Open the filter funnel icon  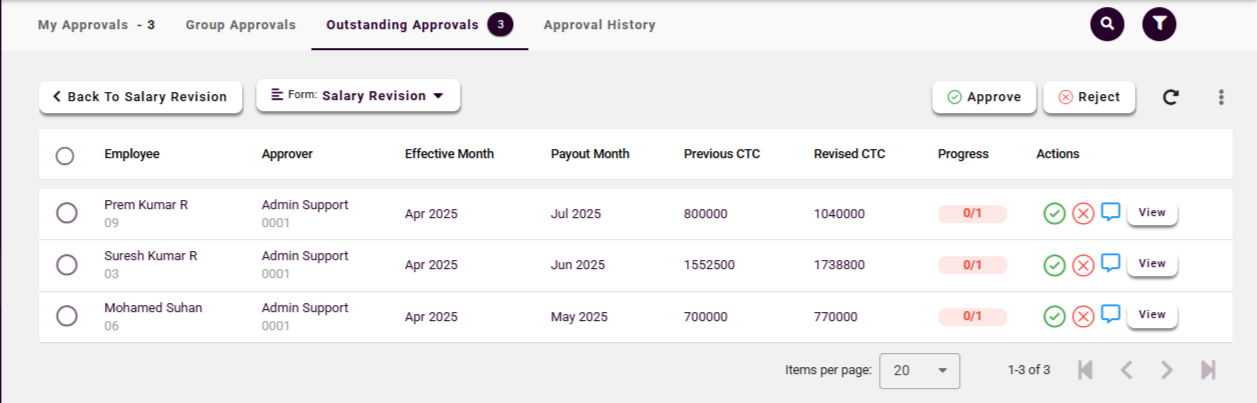(x=1159, y=24)
